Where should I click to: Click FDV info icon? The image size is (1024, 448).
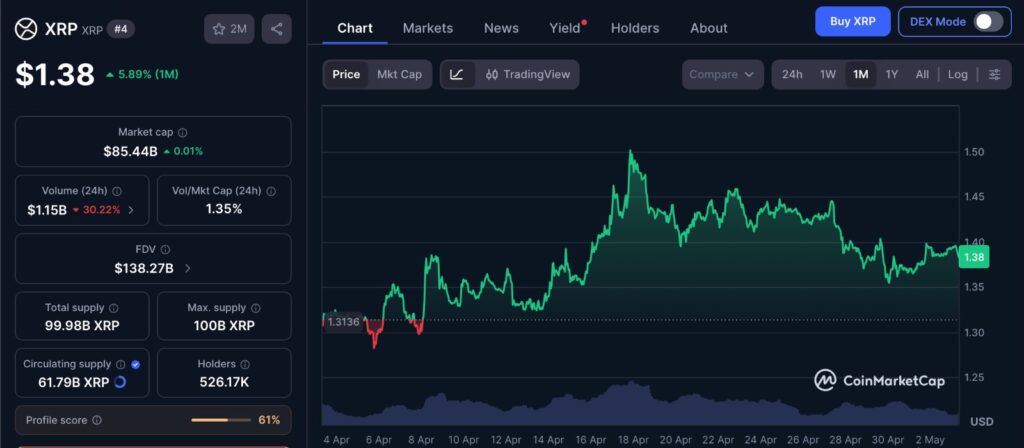(165, 249)
